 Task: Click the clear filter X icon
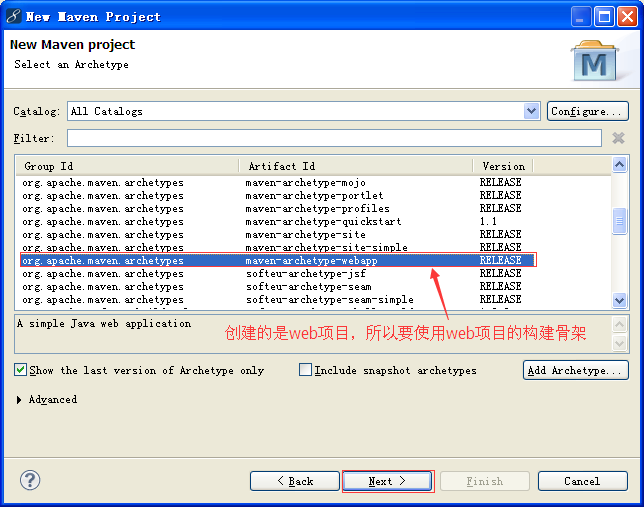(x=618, y=138)
